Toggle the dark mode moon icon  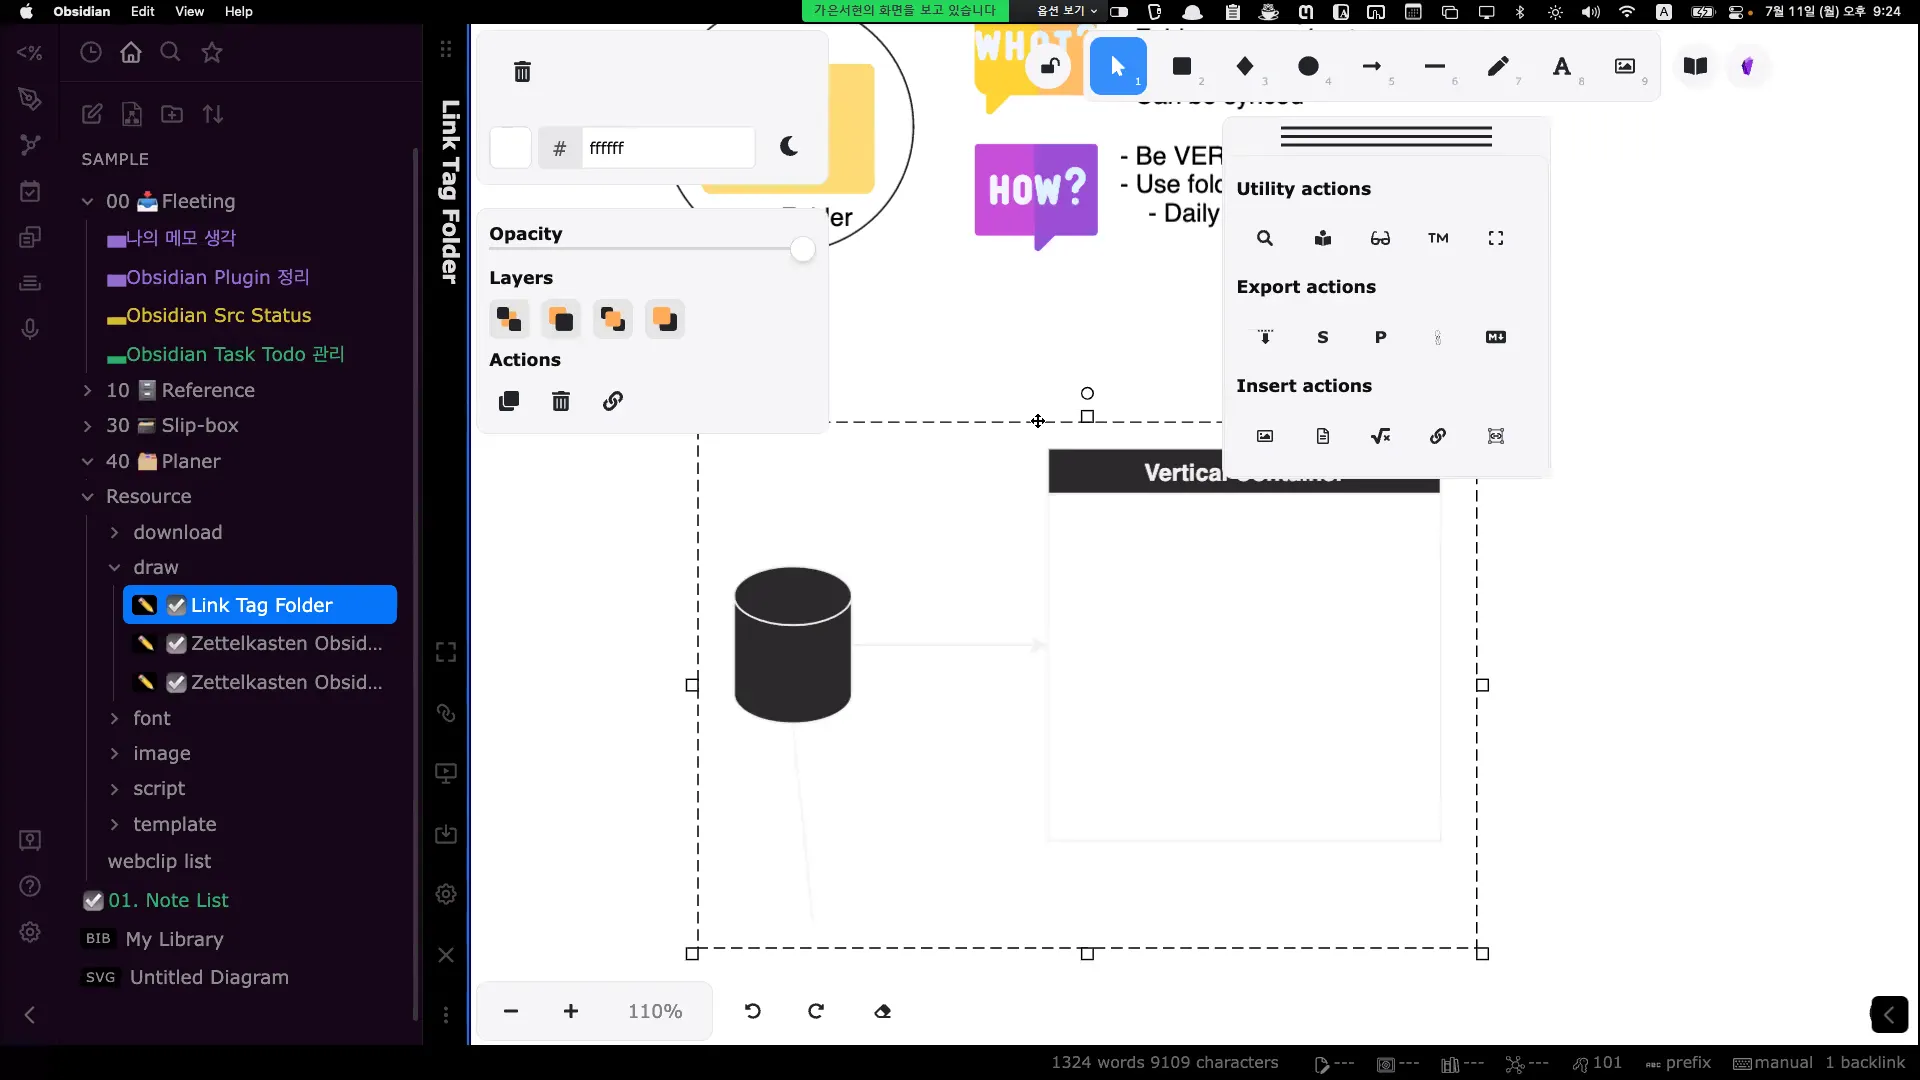(x=789, y=147)
